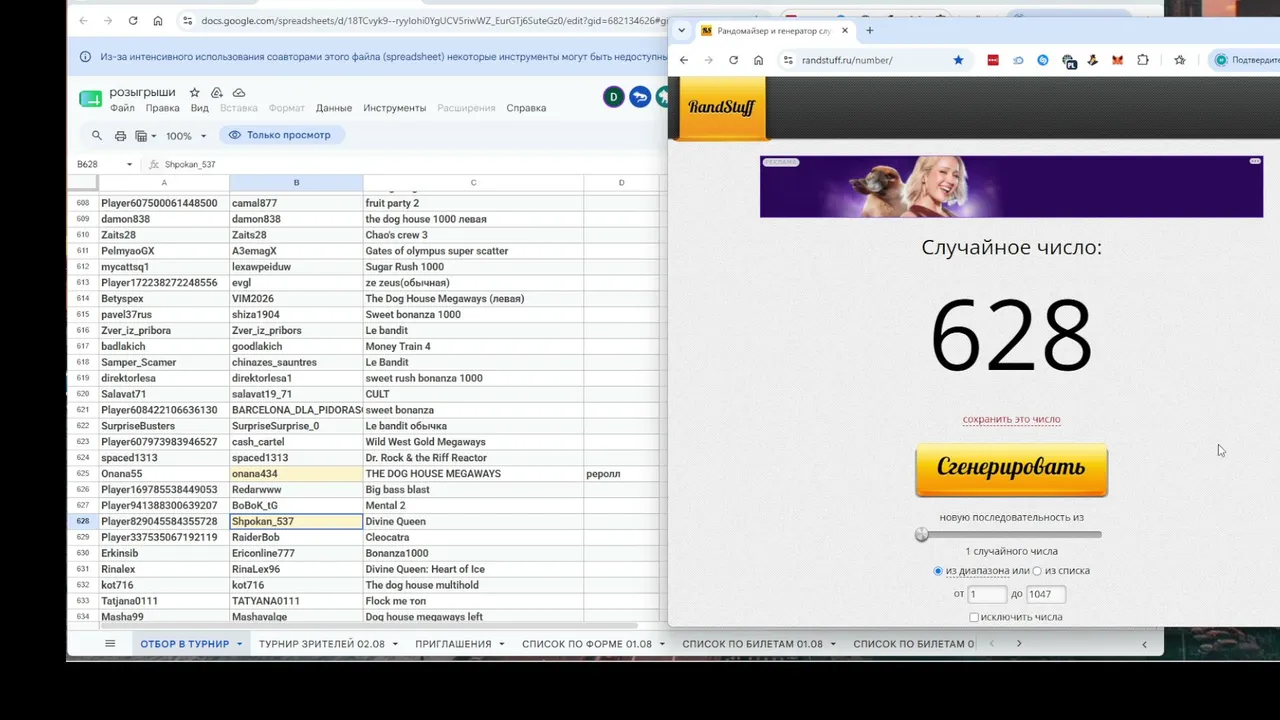Screen dimensions: 1280x720
Task: Open the search menus magnifier in Sheets
Action: pos(97,135)
